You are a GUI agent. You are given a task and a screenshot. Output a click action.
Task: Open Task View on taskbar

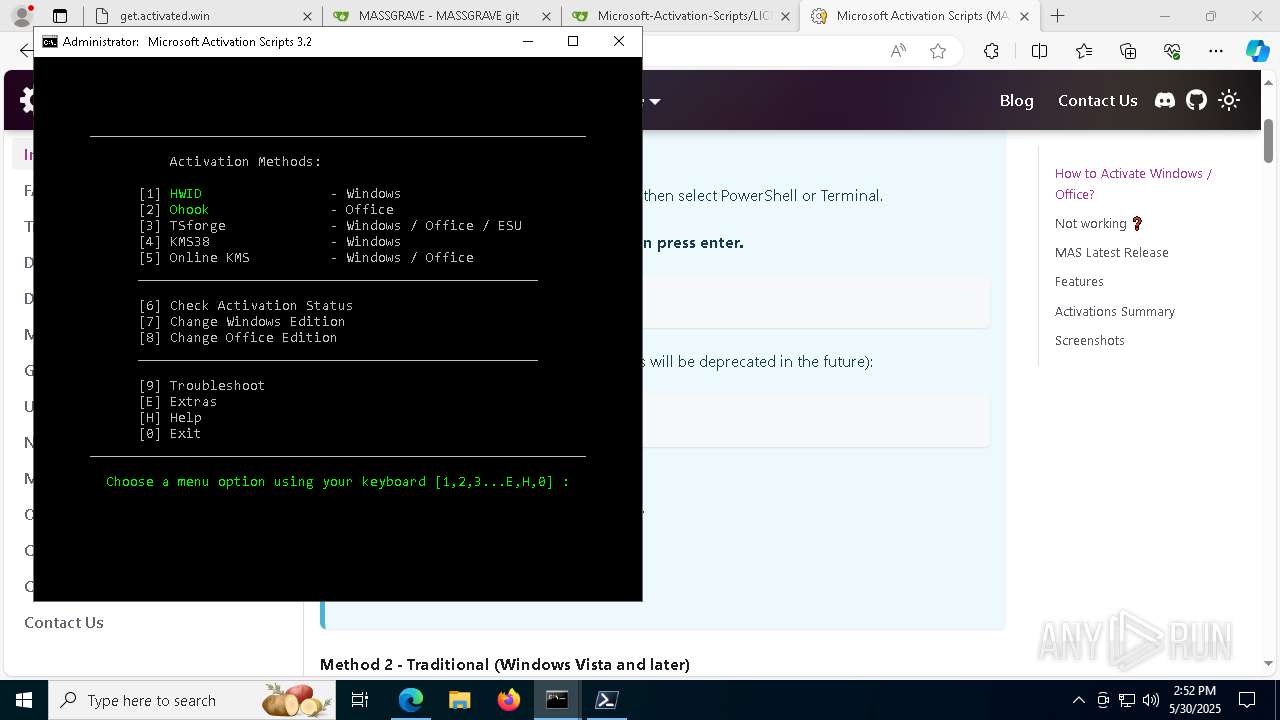pyautogui.click(x=361, y=700)
